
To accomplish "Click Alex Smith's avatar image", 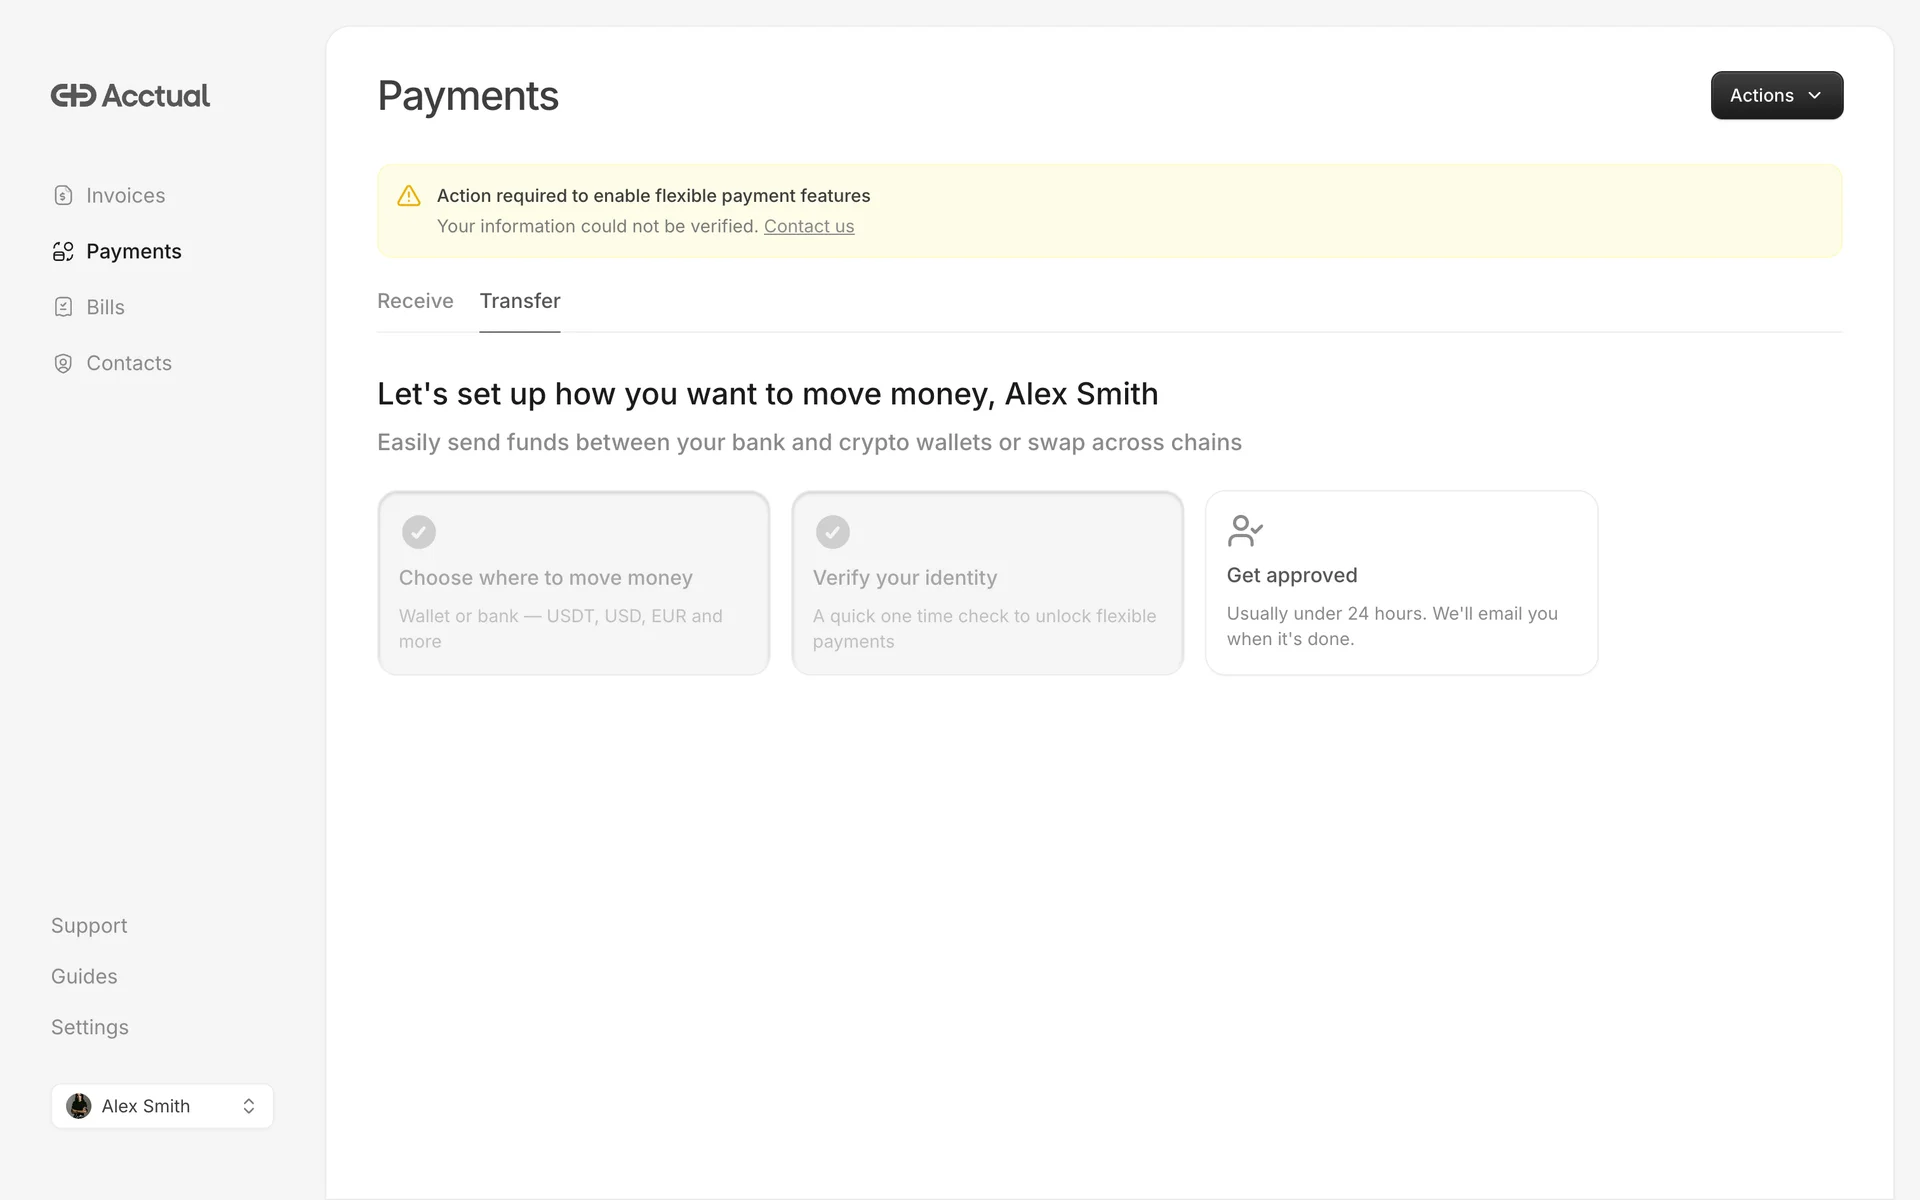I will (78, 1106).
